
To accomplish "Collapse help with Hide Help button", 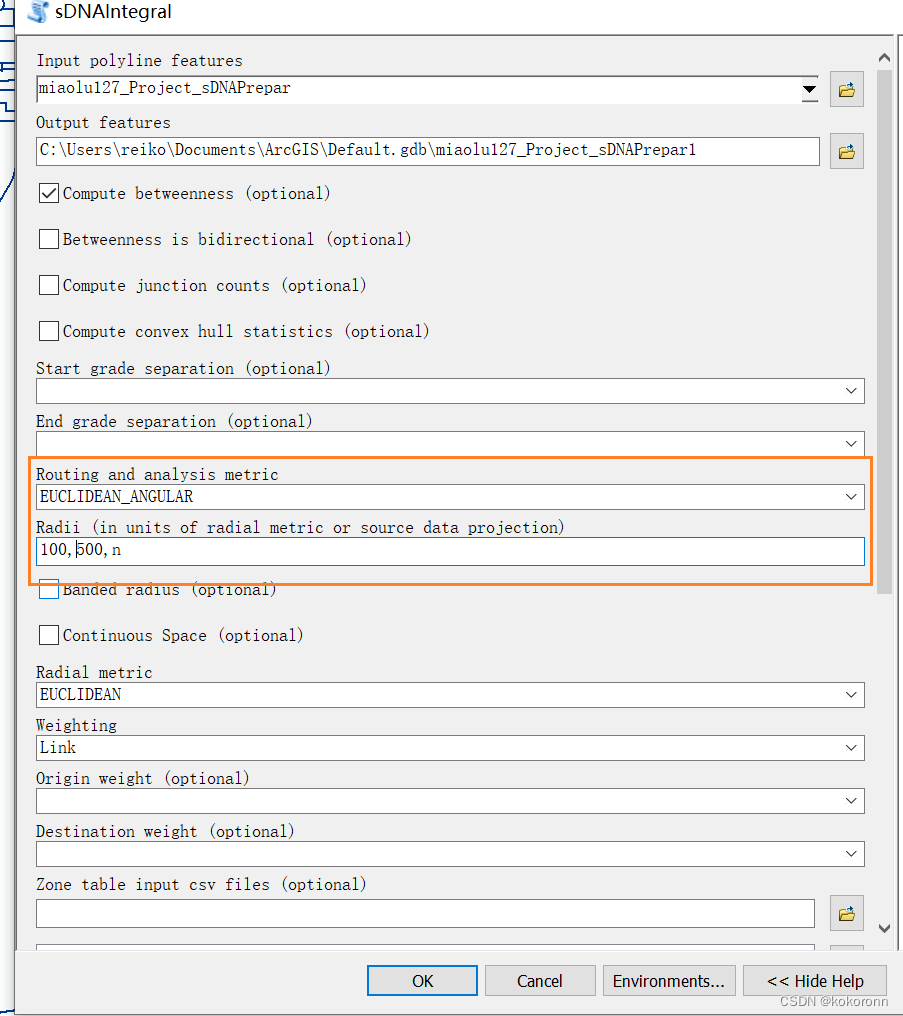I will 814,980.
